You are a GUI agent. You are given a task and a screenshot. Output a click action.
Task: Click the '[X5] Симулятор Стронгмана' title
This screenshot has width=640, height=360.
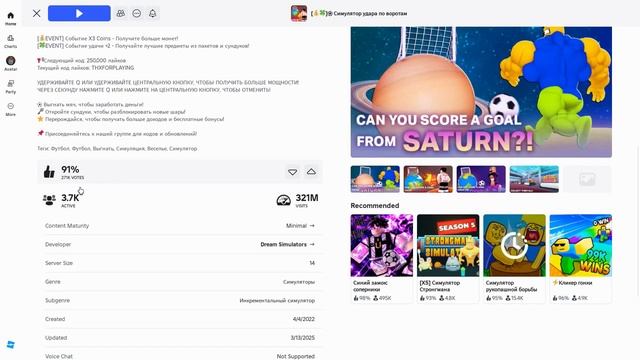pyautogui.click(x=440, y=286)
